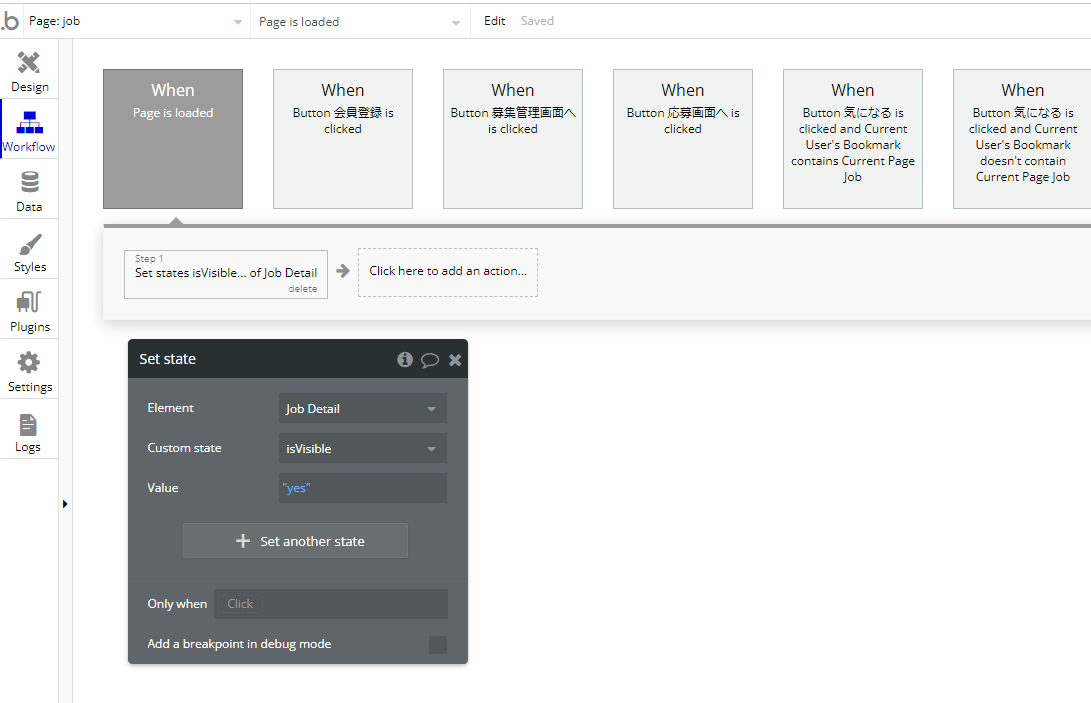Close the Set state panel
1091x703 pixels.
(455, 360)
